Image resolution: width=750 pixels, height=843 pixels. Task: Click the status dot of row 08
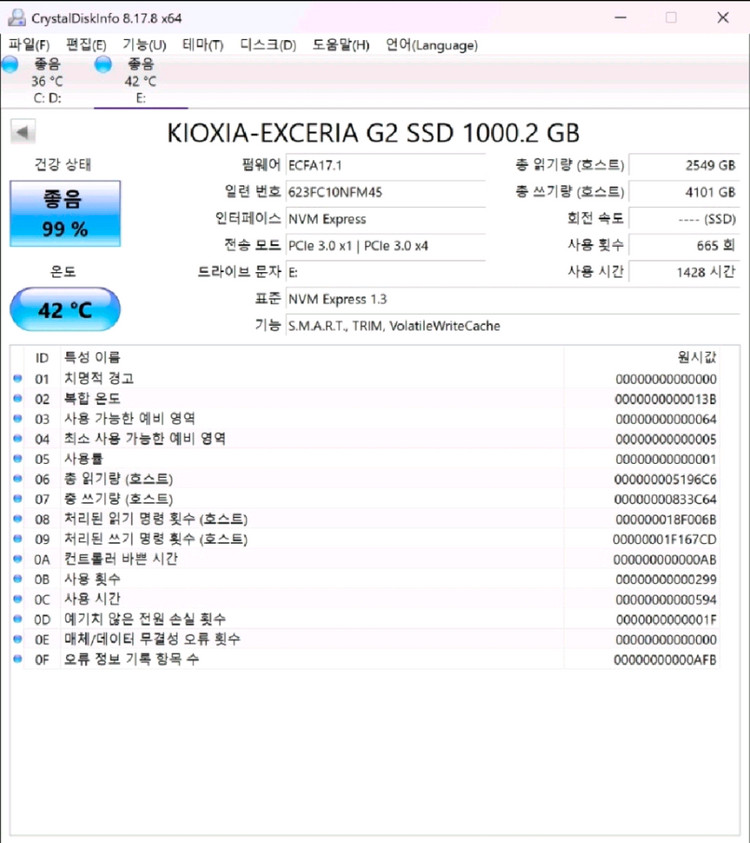point(18,519)
